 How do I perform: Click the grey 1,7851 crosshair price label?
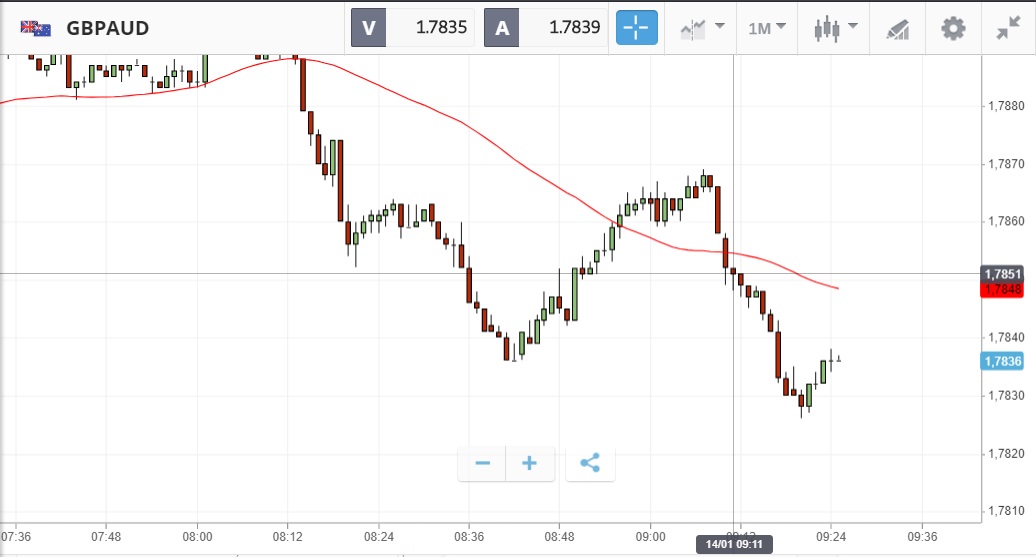pyautogui.click(x=1002, y=274)
